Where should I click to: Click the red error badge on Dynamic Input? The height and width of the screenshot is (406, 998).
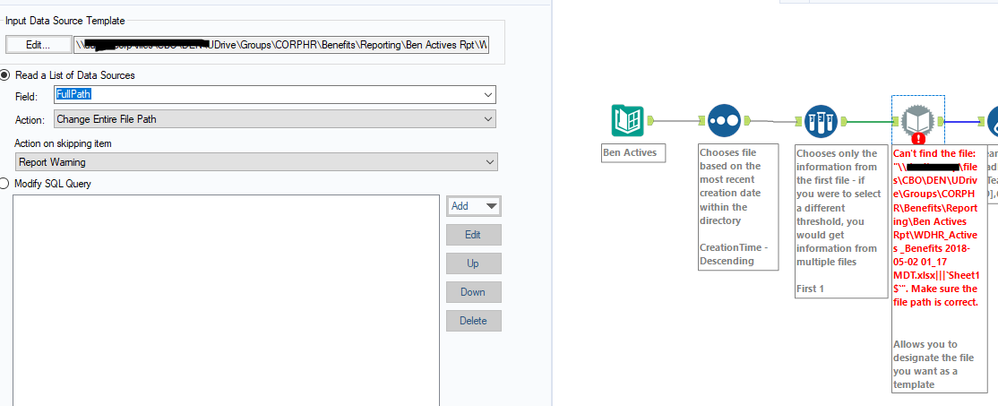click(x=918, y=138)
